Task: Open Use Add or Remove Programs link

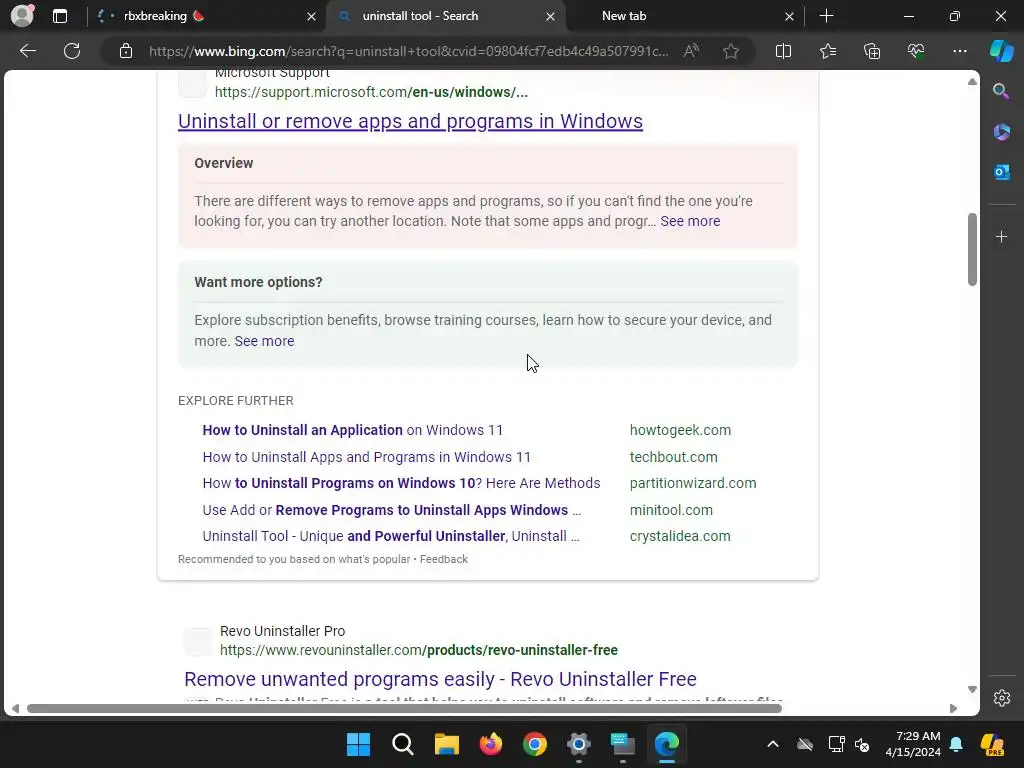Action: [x=391, y=510]
